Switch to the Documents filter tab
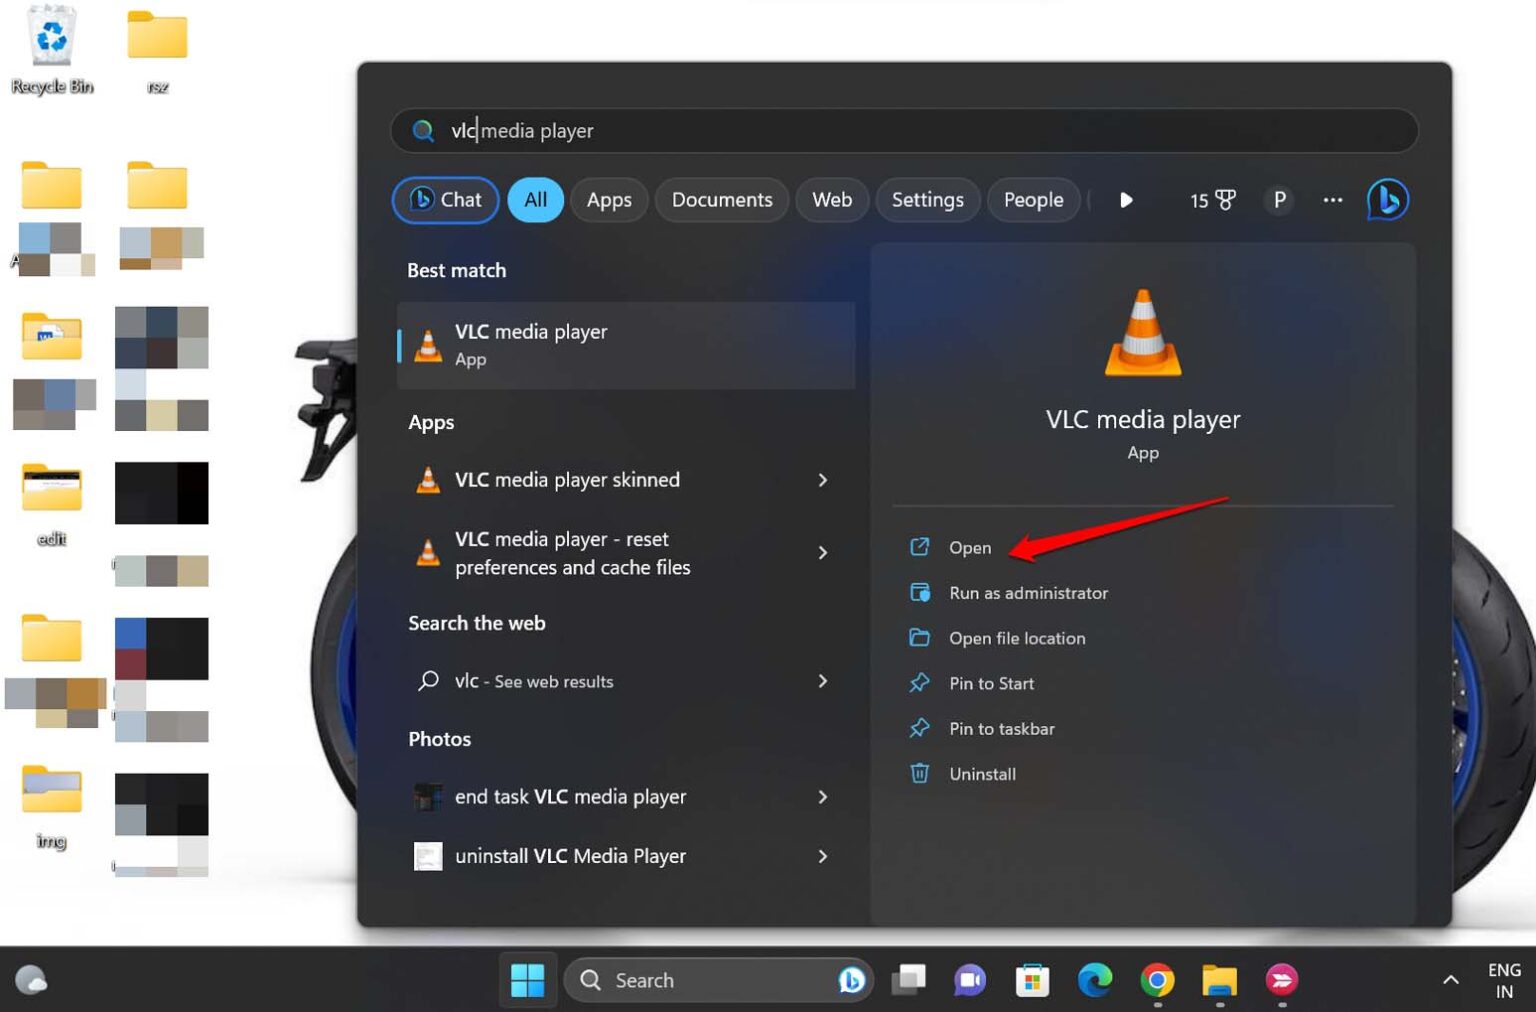Screen dimensions: 1536x1012 722,200
